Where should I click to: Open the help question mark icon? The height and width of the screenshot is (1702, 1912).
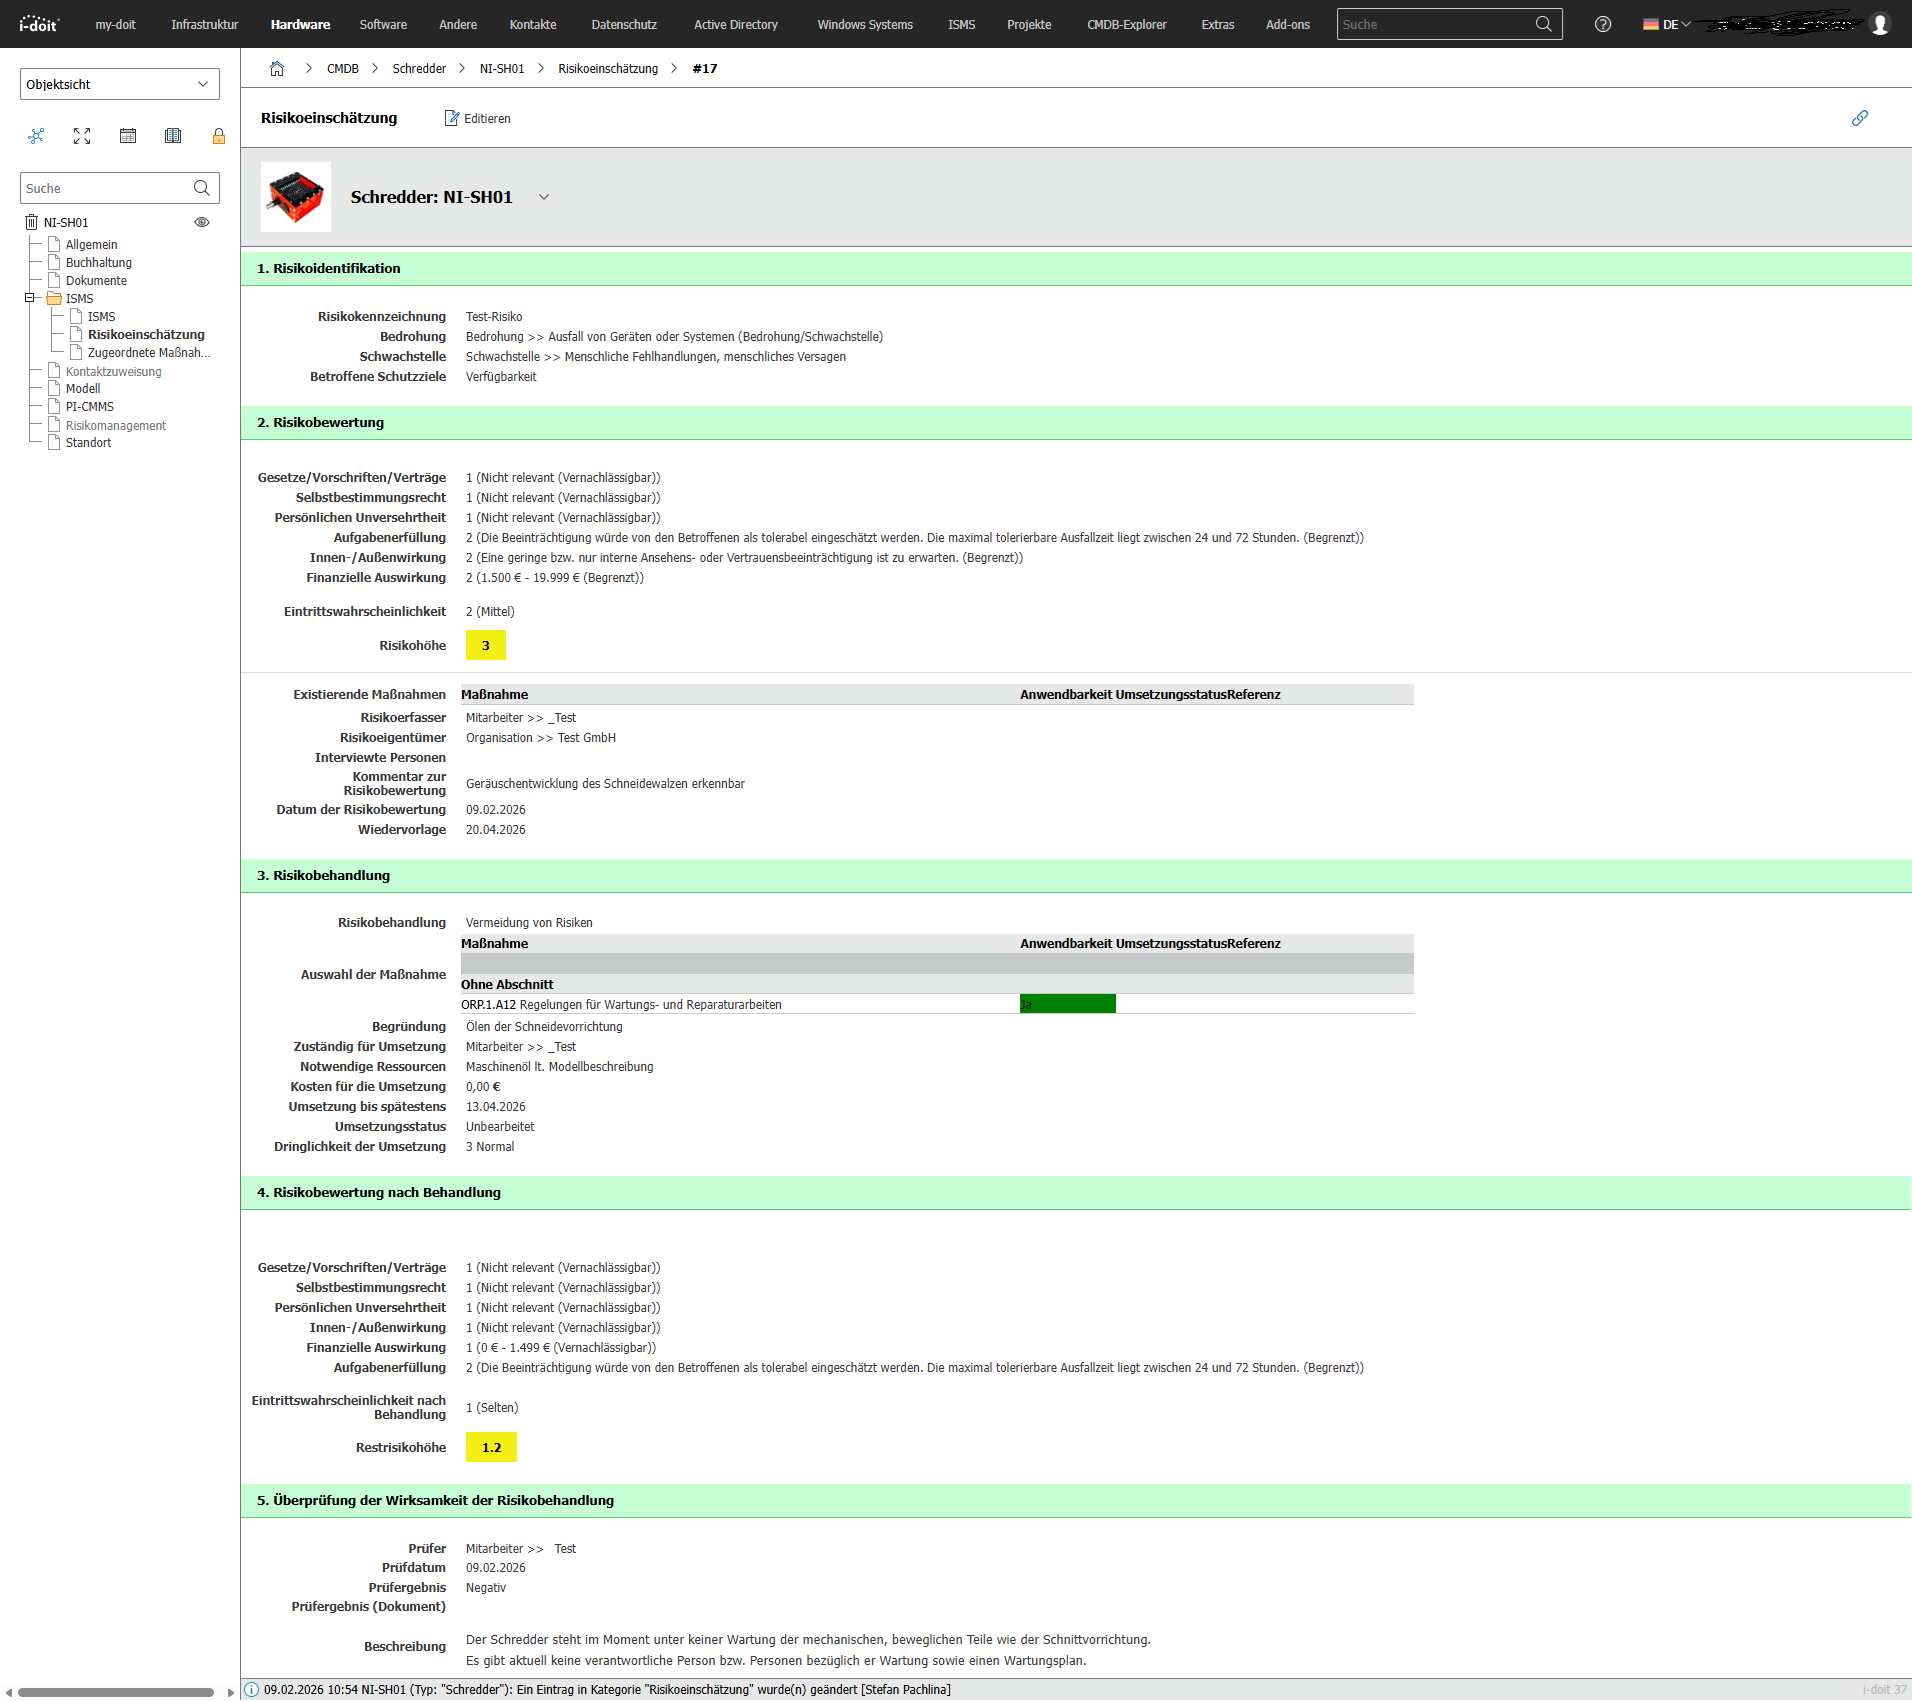1602,24
